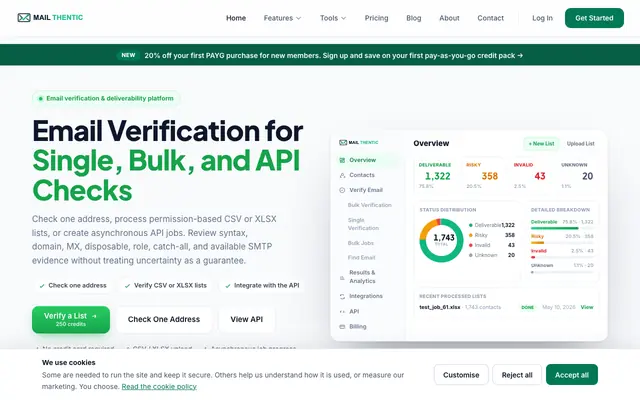Open the Contacts person icon in dashboard sidebar
Image resolution: width=640 pixels, height=400 pixels.
[x=342, y=175]
